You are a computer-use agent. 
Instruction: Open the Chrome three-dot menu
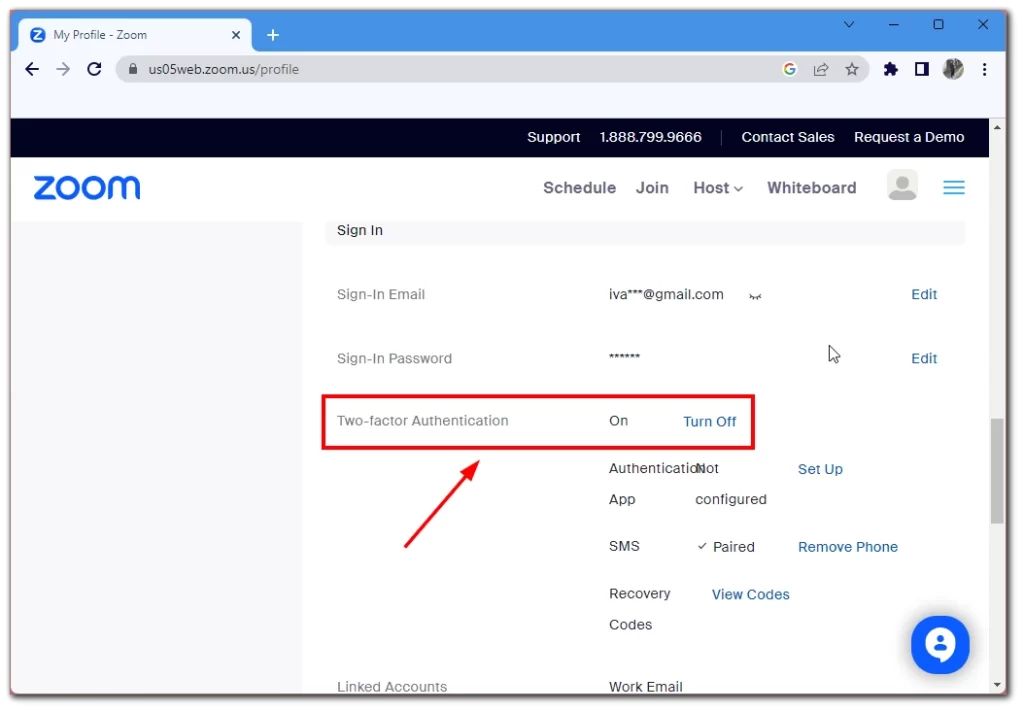click(x=984, y=69)
